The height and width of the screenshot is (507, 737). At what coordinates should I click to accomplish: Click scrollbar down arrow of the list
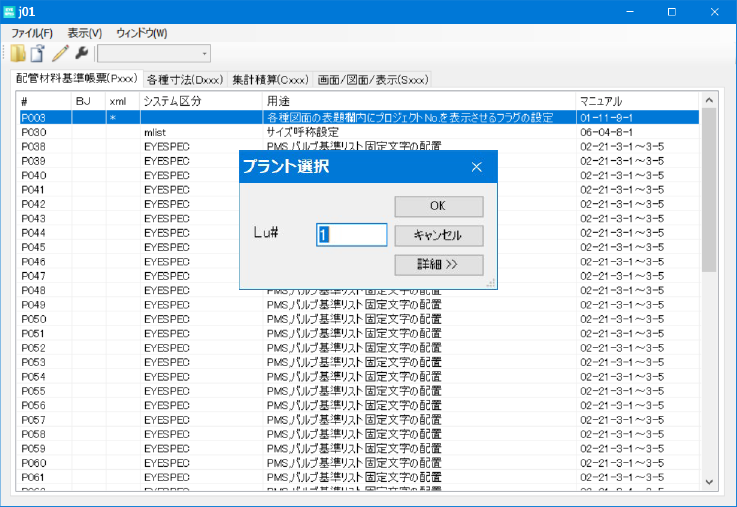[709, 482]
